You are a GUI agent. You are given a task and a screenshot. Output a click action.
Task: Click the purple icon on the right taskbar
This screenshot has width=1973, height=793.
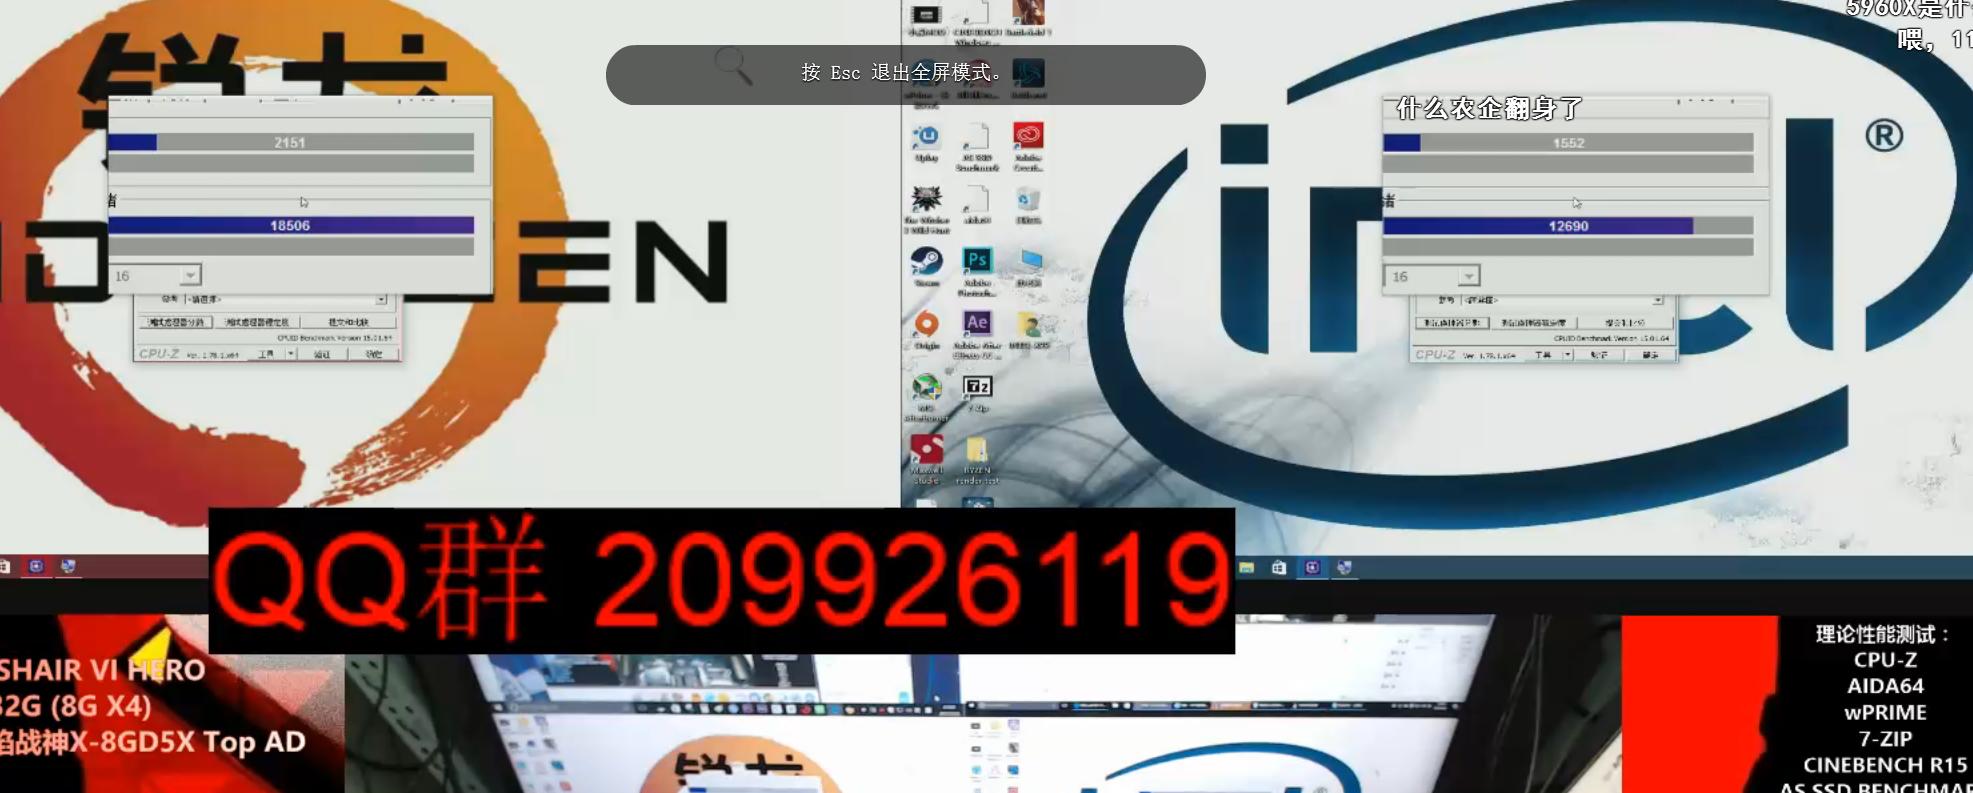(x=1312, y=567)
